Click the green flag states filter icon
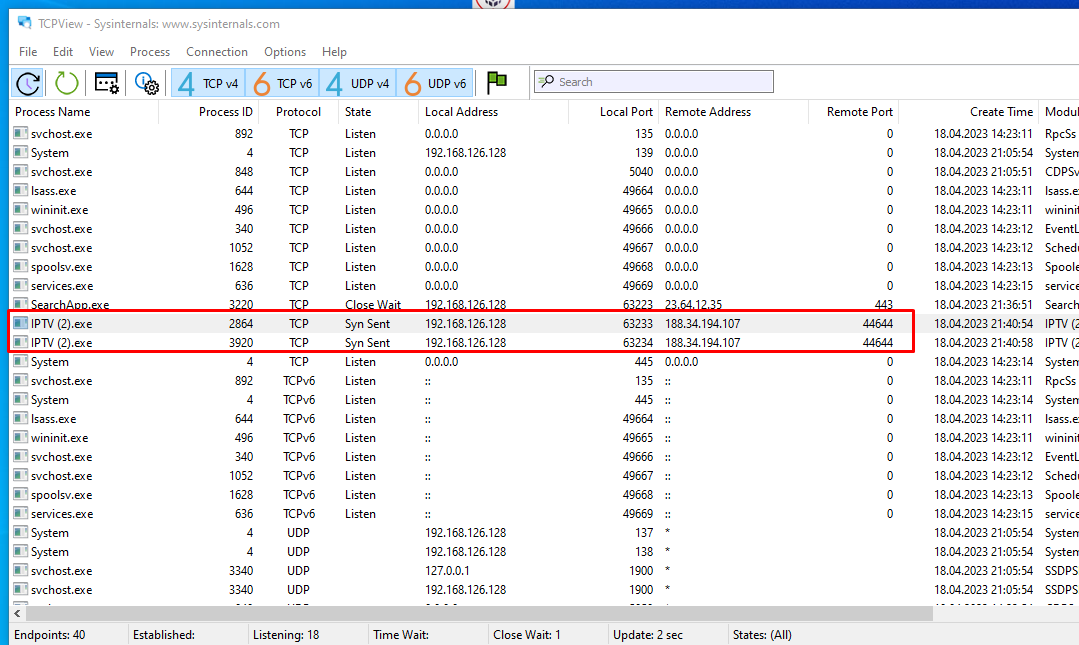1079x645 pixels. pyautogui.click(x=496, y=82)
